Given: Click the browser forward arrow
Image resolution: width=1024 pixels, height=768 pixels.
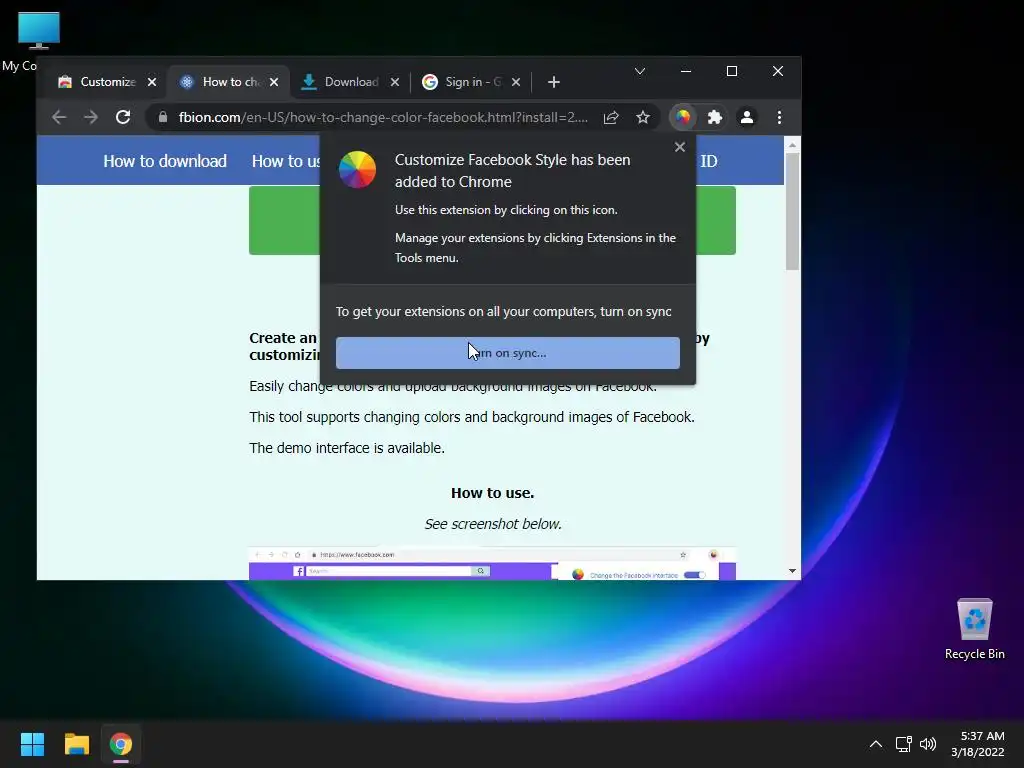Looking at the screenshot, I should pos(91,118).
